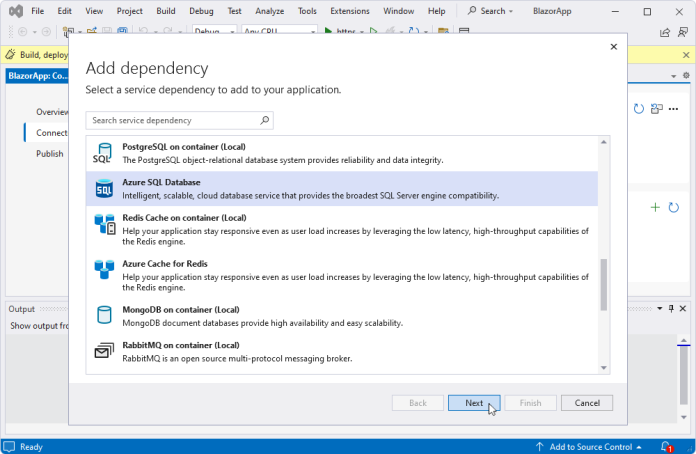Click the Cancel button

click(587, 403)
